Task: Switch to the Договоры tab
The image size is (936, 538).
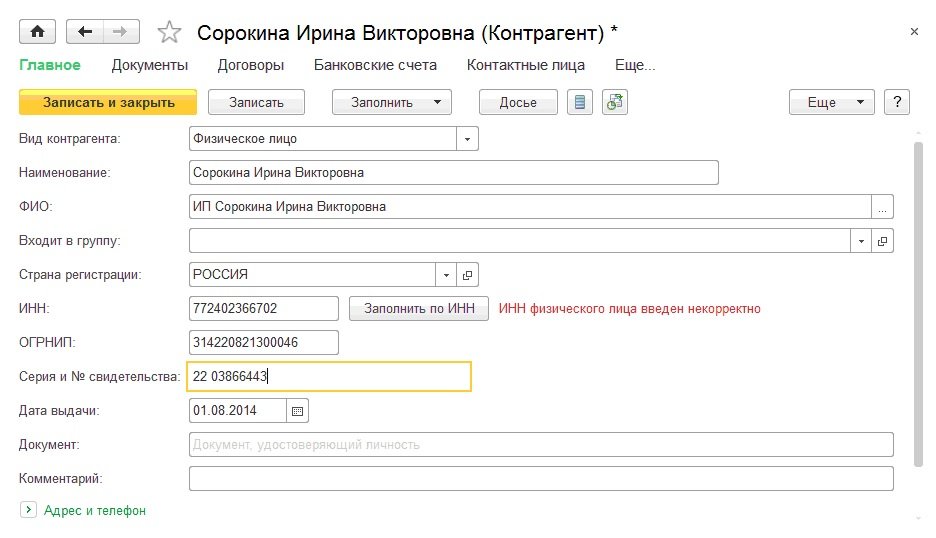Action: 250,65
